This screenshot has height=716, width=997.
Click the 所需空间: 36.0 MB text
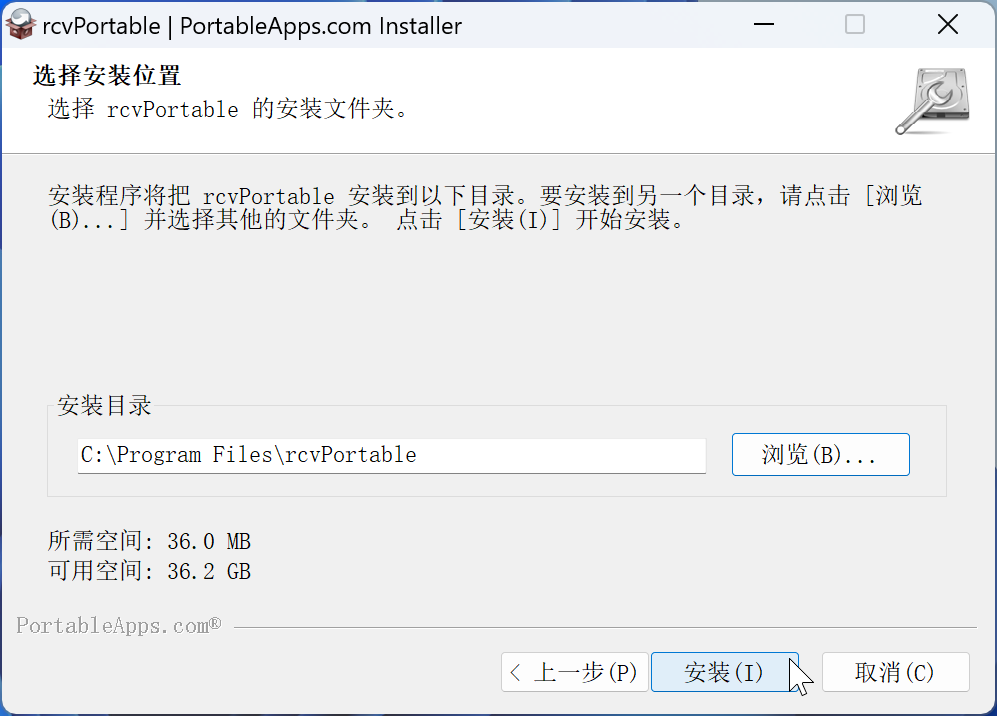point(149,542)
